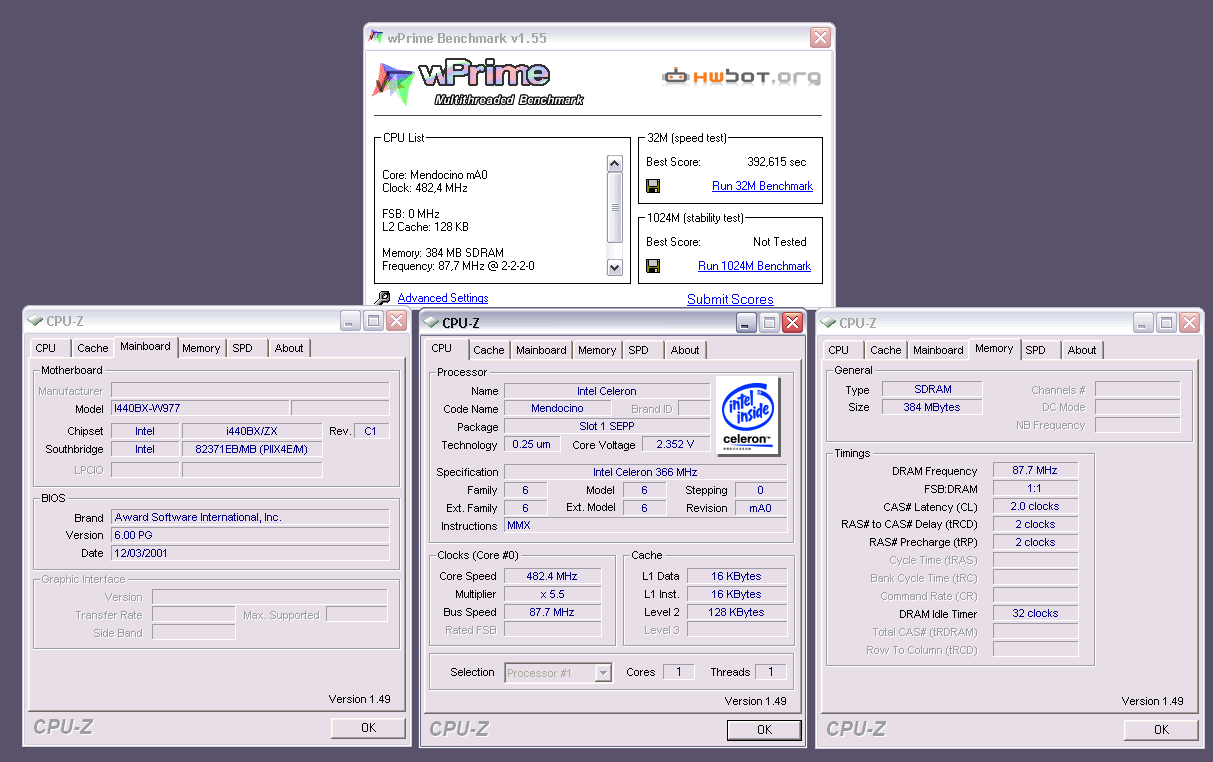Click the CPU List scrollbar thumb
This screenshot has width=1213, height=762.
(x=615, y=207)
